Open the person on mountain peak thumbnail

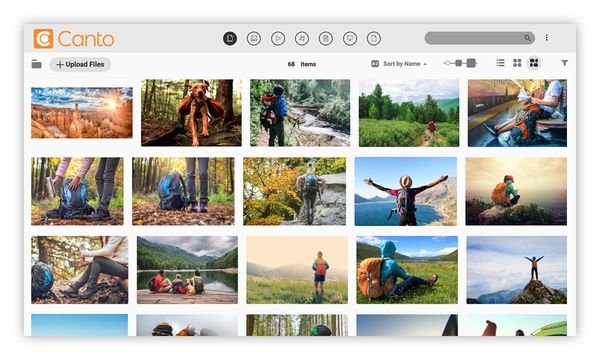tap(517, 270)
